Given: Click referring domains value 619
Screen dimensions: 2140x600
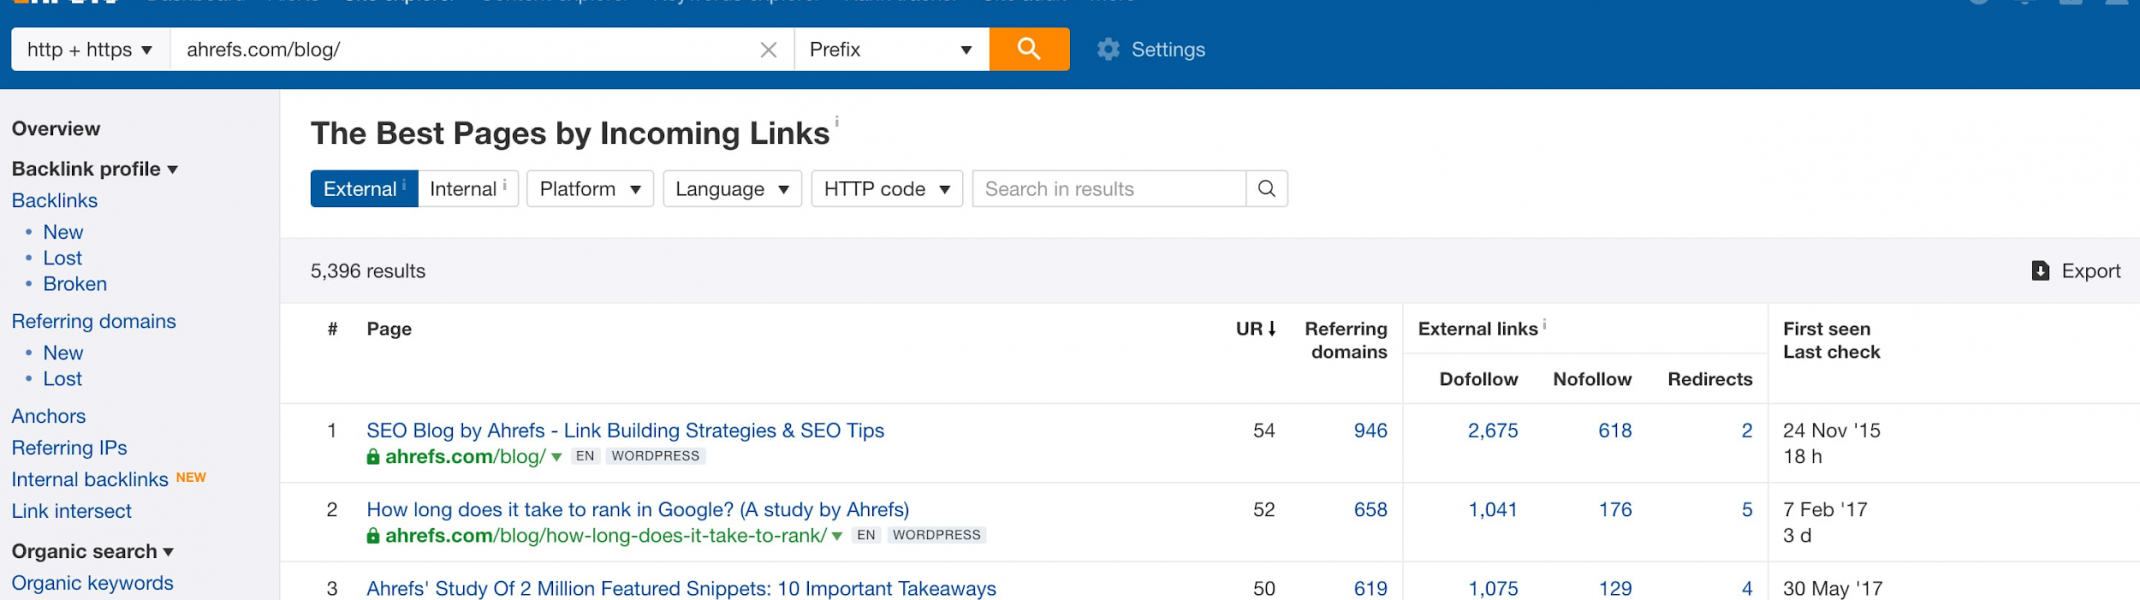Looking at the screenshot, I should click(1370, 588).
